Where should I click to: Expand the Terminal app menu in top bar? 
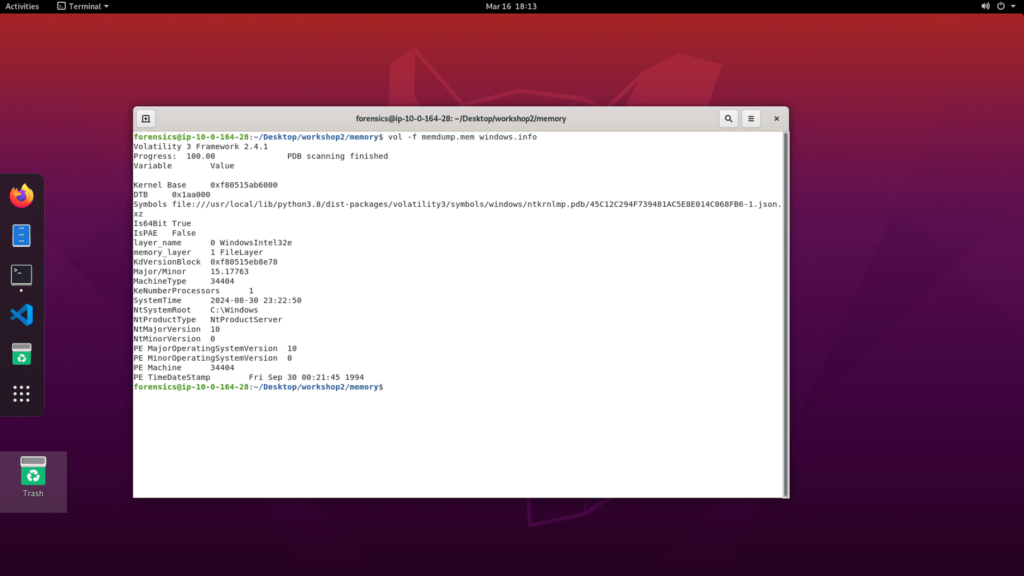click(x=83, y=6)
